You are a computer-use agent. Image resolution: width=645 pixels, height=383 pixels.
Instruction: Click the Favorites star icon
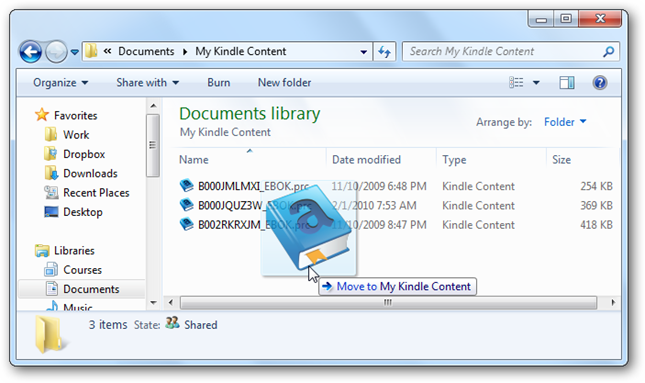click(x=42, y=115)
